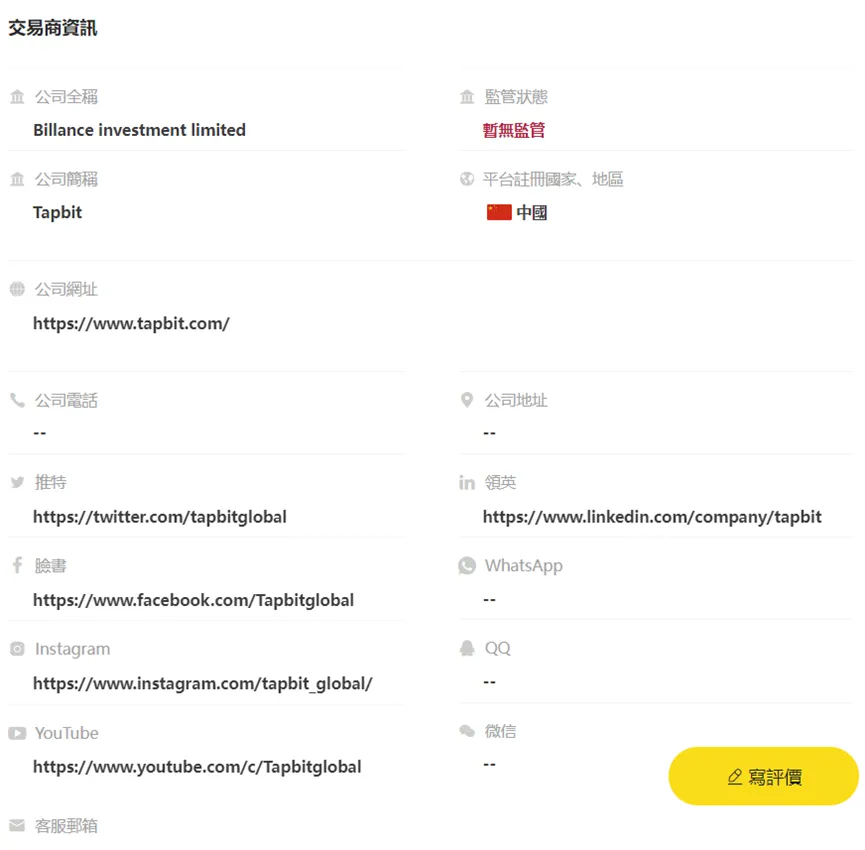
Task: Click the 臉書 label
Action: click(51, 565)
